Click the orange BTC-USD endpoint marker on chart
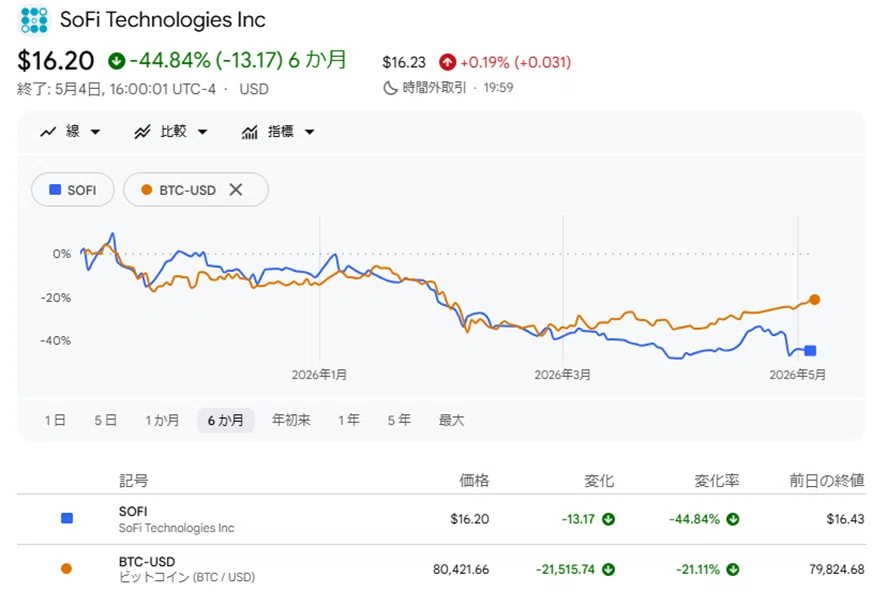Image resolution: width=886 pixels, height=592 pixels. (x=814, y=299)
